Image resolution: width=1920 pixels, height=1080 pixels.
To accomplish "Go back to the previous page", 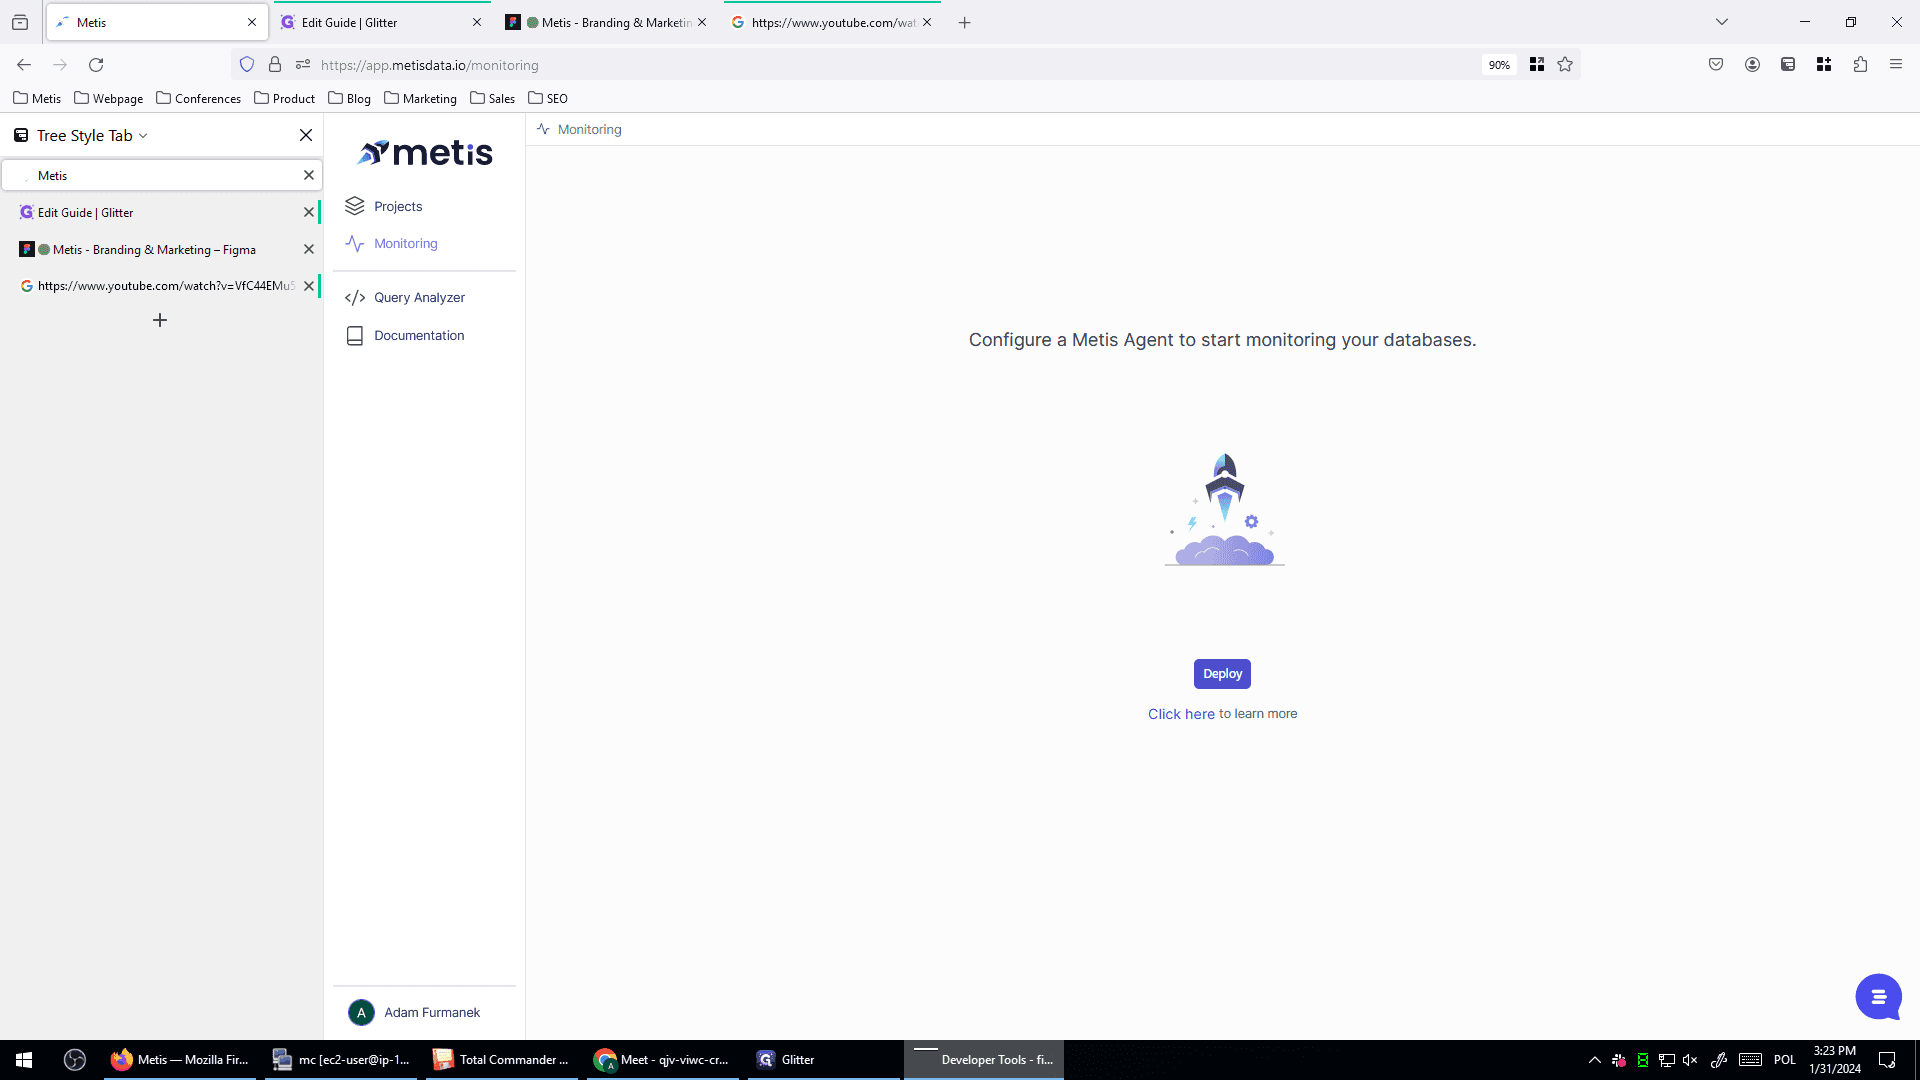I will click(x=24, y=65).
